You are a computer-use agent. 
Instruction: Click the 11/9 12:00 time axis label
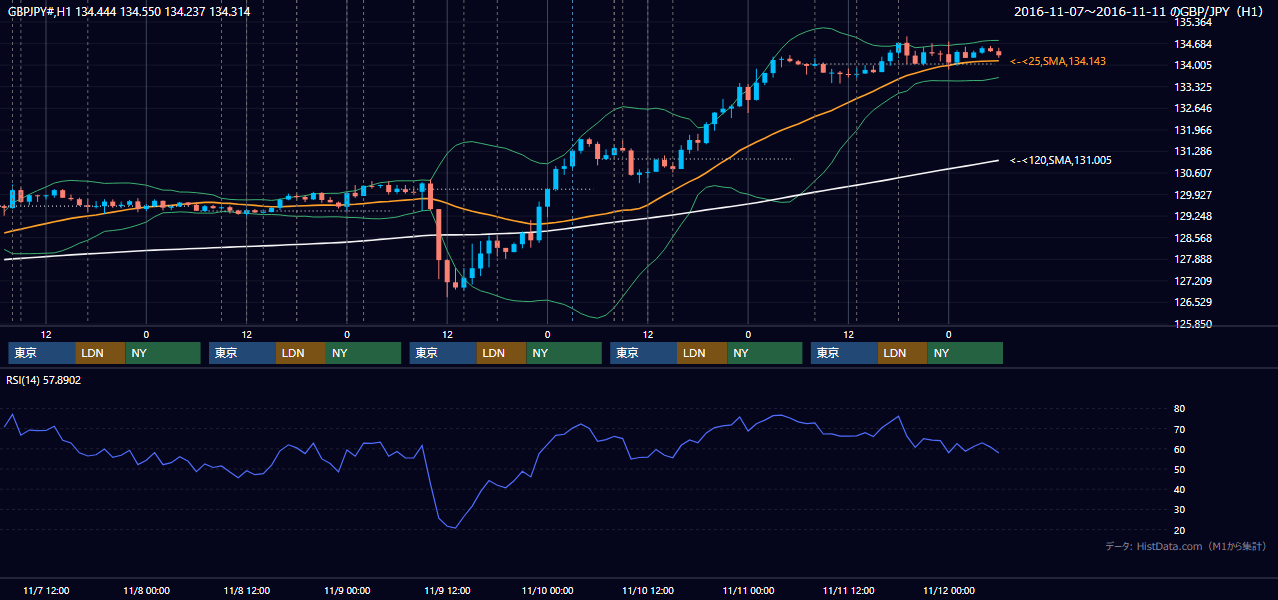point(447,590)
